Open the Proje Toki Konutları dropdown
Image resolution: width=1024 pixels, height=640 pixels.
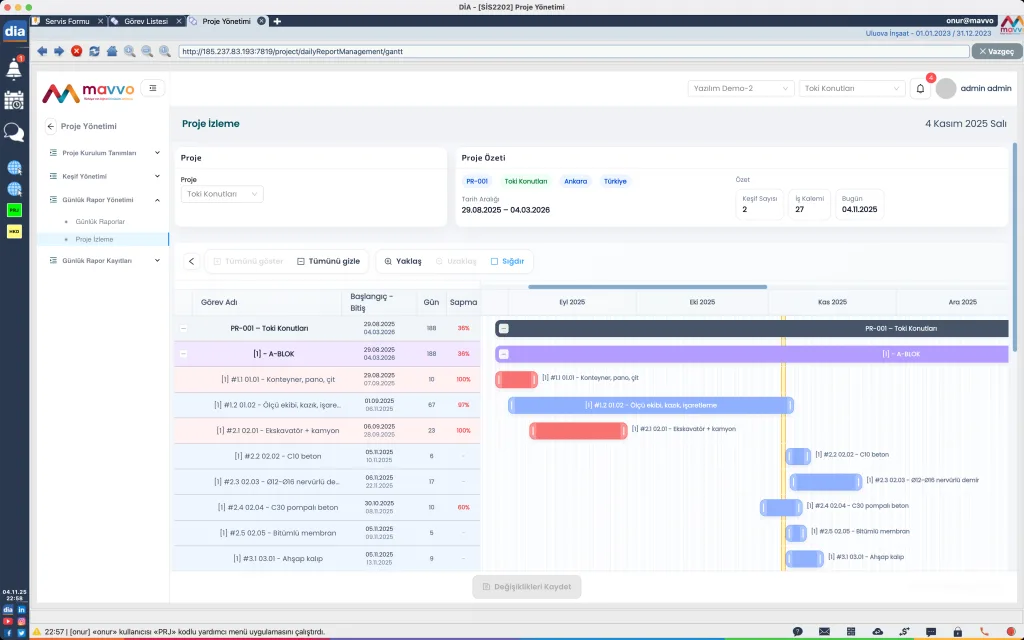click(222, 194)
